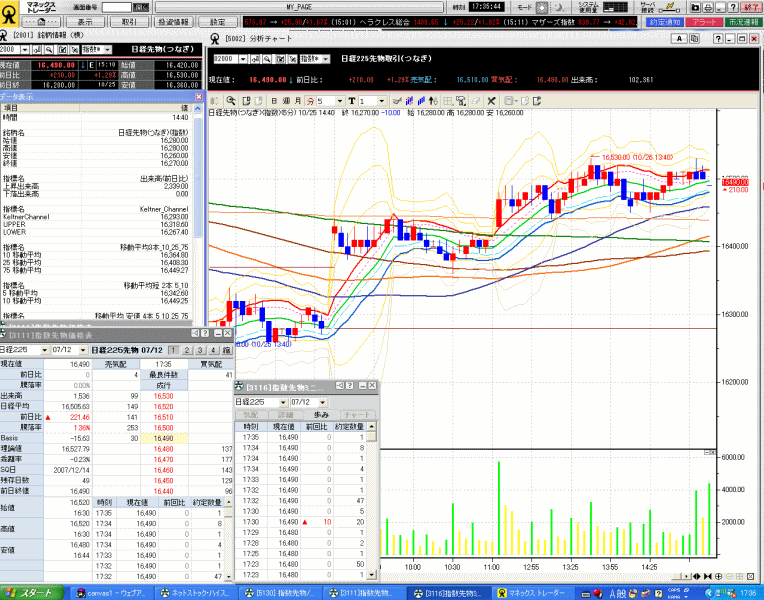Screen dimensions: 764x600
Task: Open the アラート panel
Action: pyautogui.click(x=704, y=22)
